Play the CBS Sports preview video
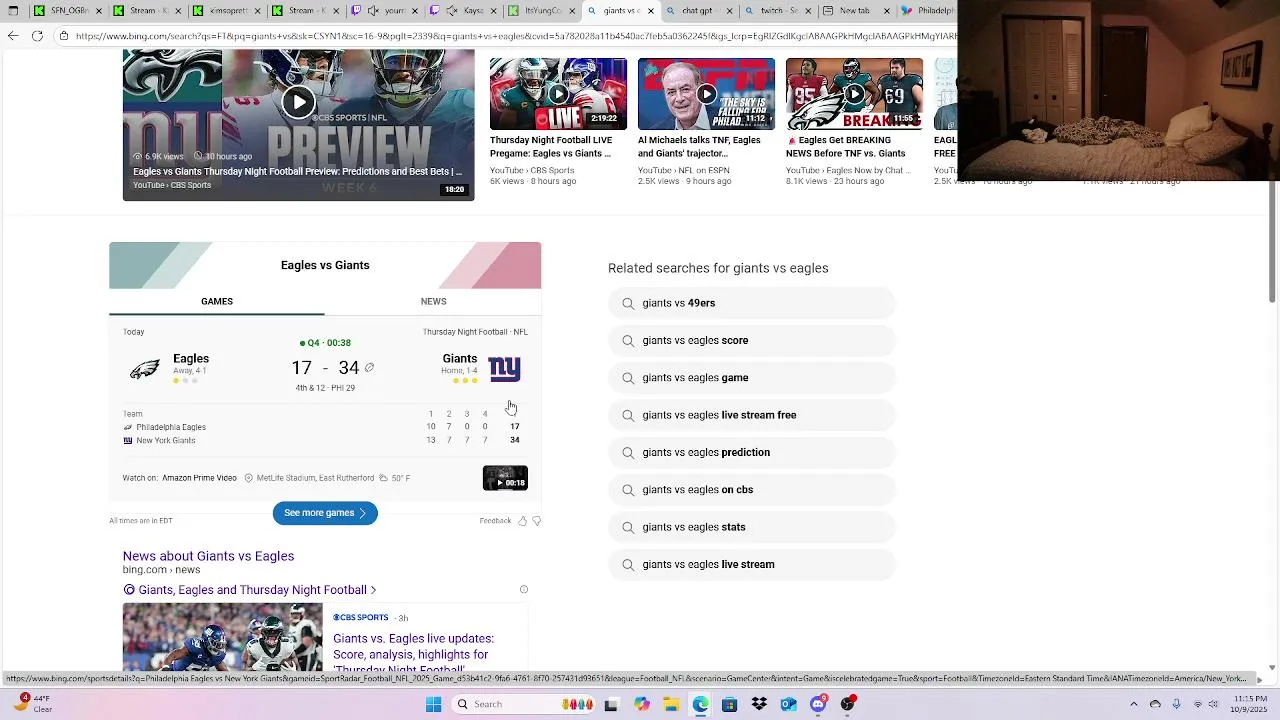The image size is (1280, 720). tap(298, 101)
